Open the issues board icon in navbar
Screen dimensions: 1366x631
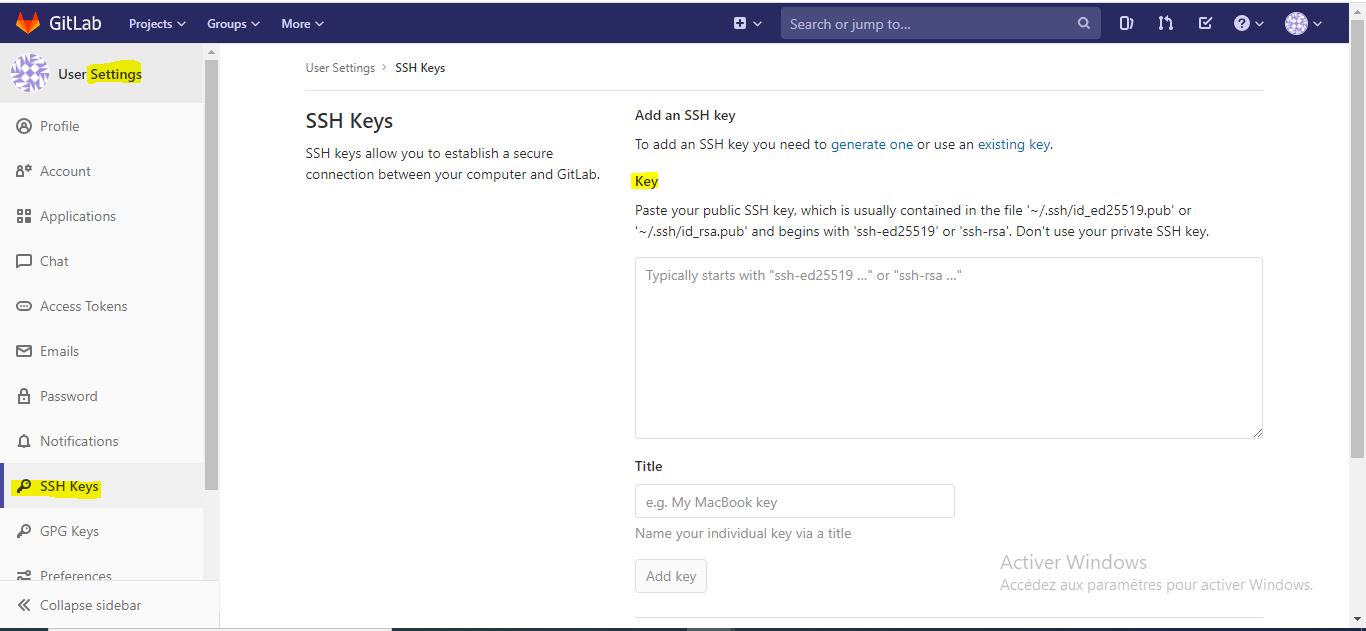(1126, 23)
